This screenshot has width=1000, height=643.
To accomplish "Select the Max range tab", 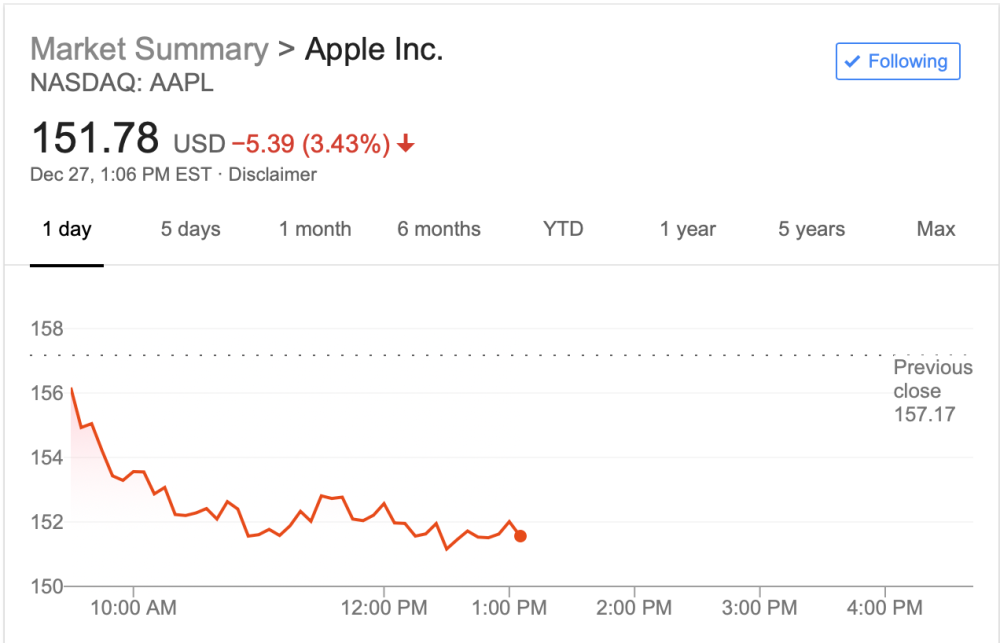I will 935,229.
